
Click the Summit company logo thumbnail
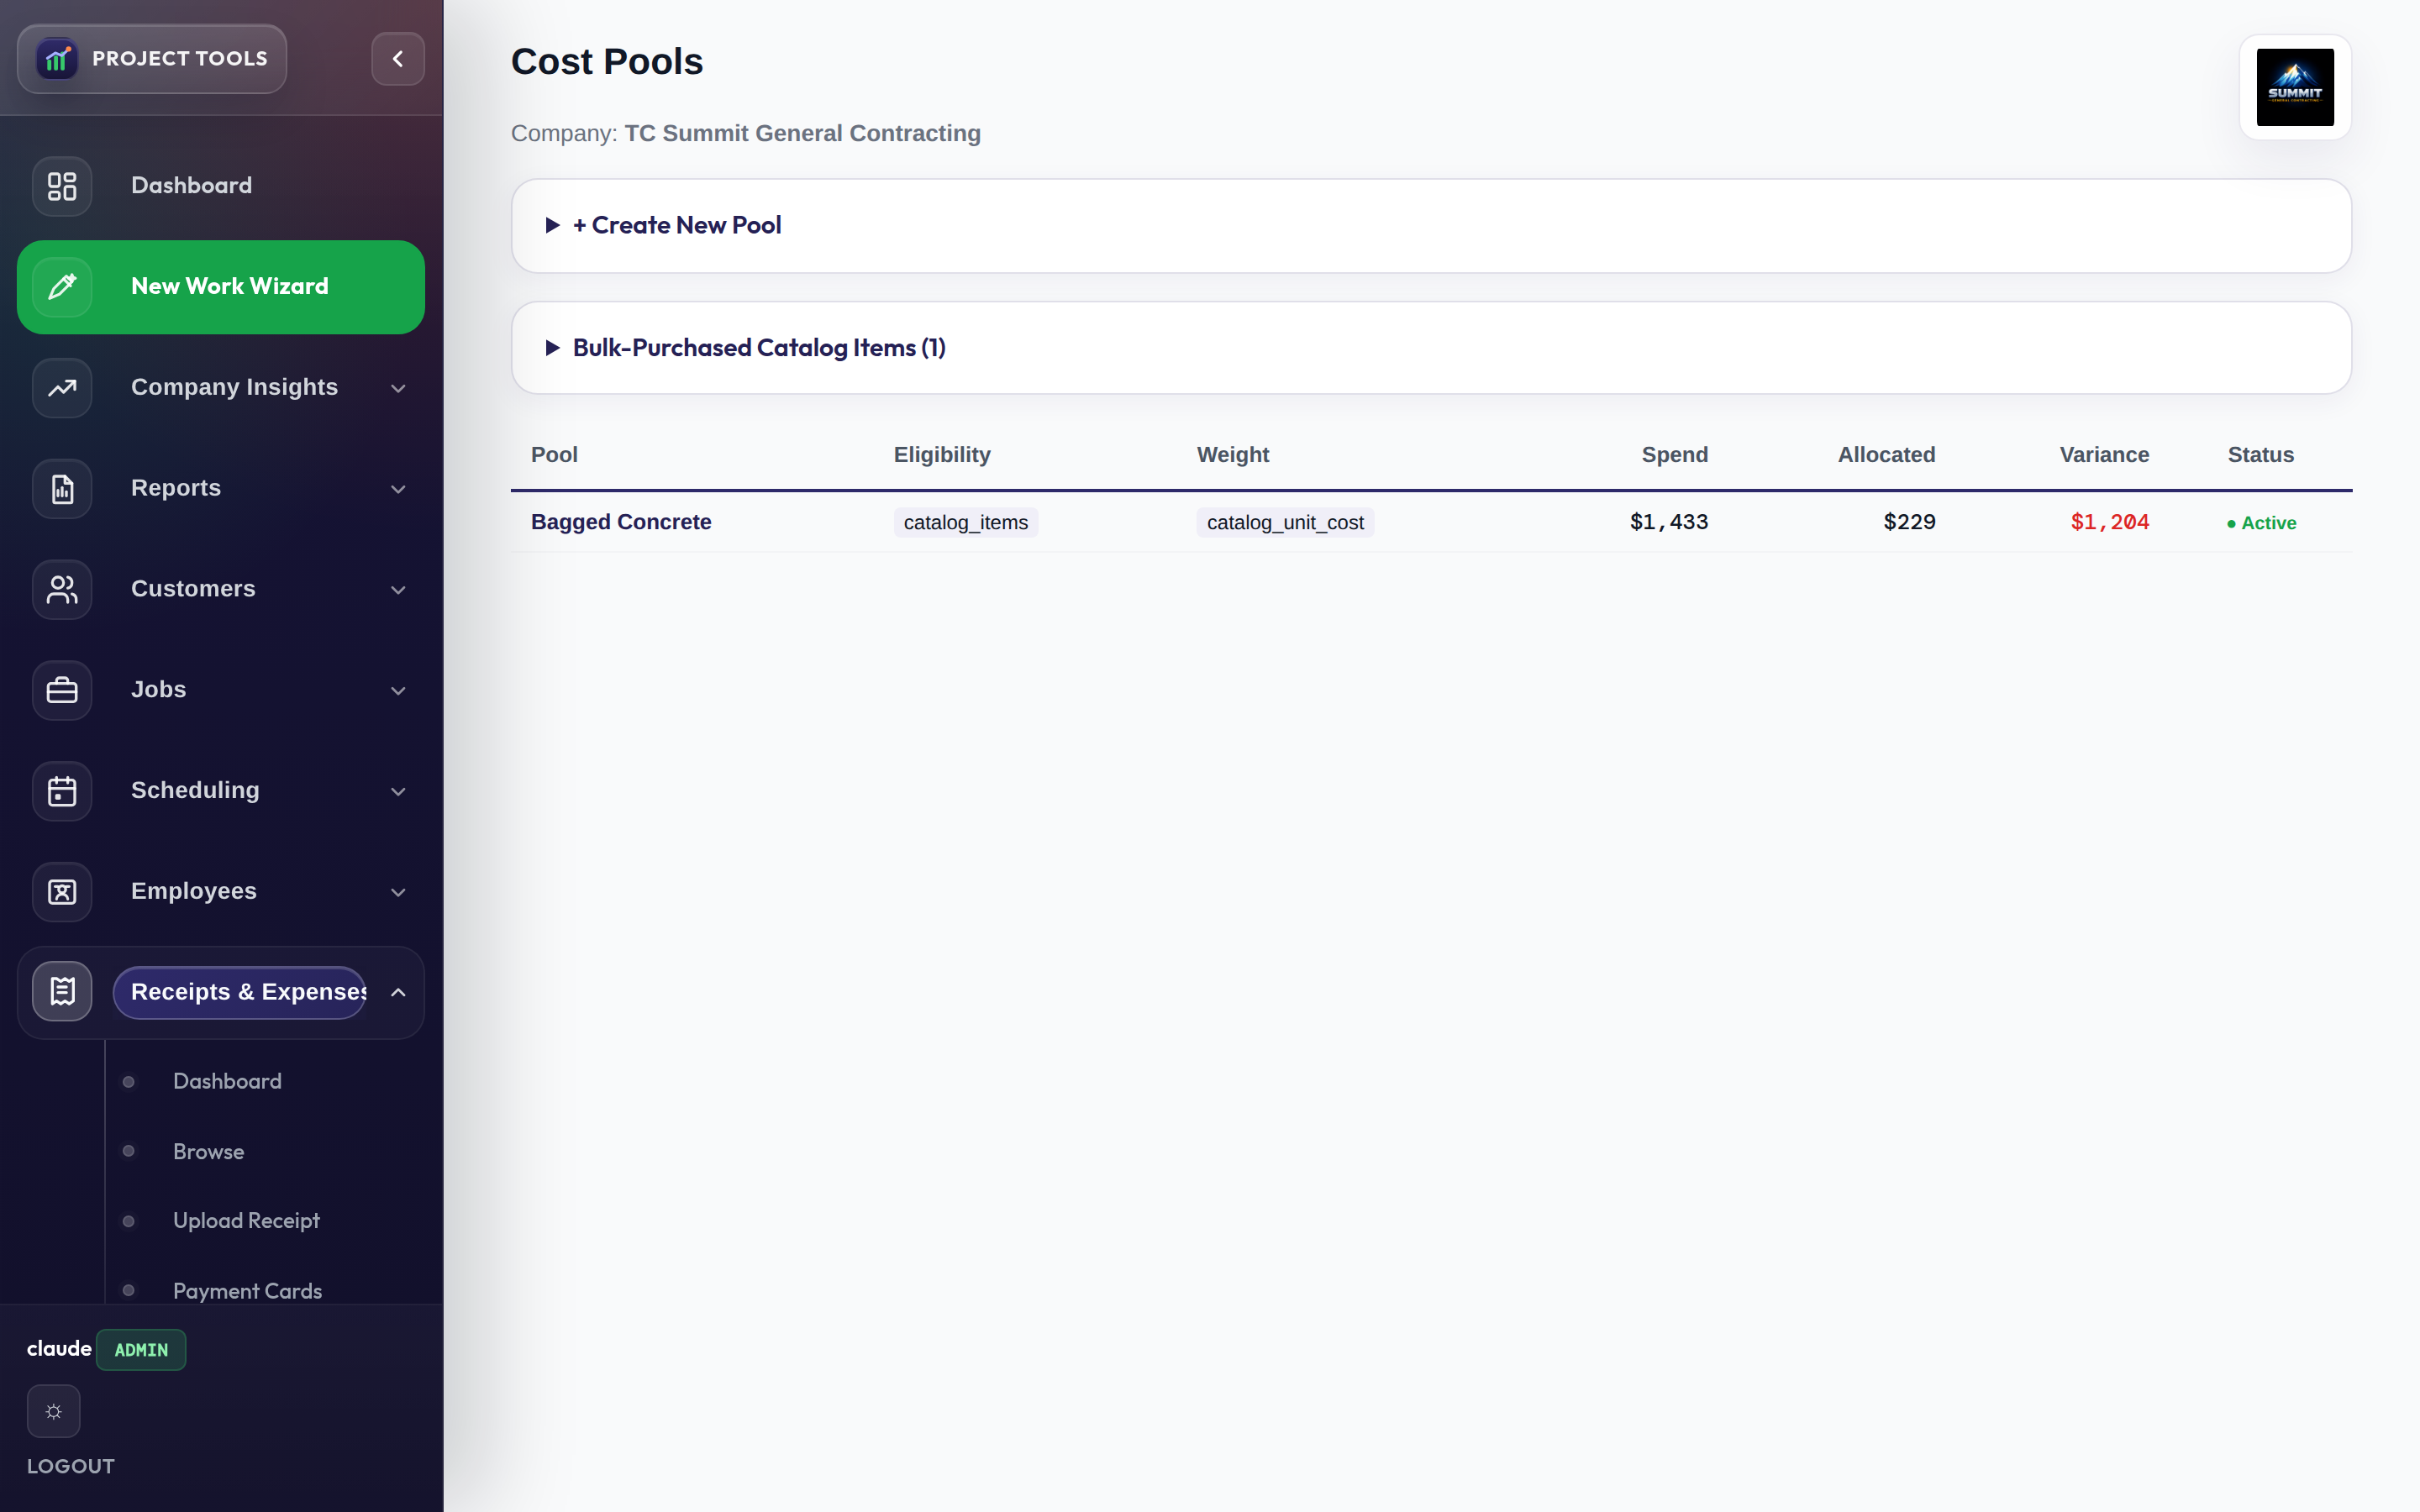point(2295,87)
